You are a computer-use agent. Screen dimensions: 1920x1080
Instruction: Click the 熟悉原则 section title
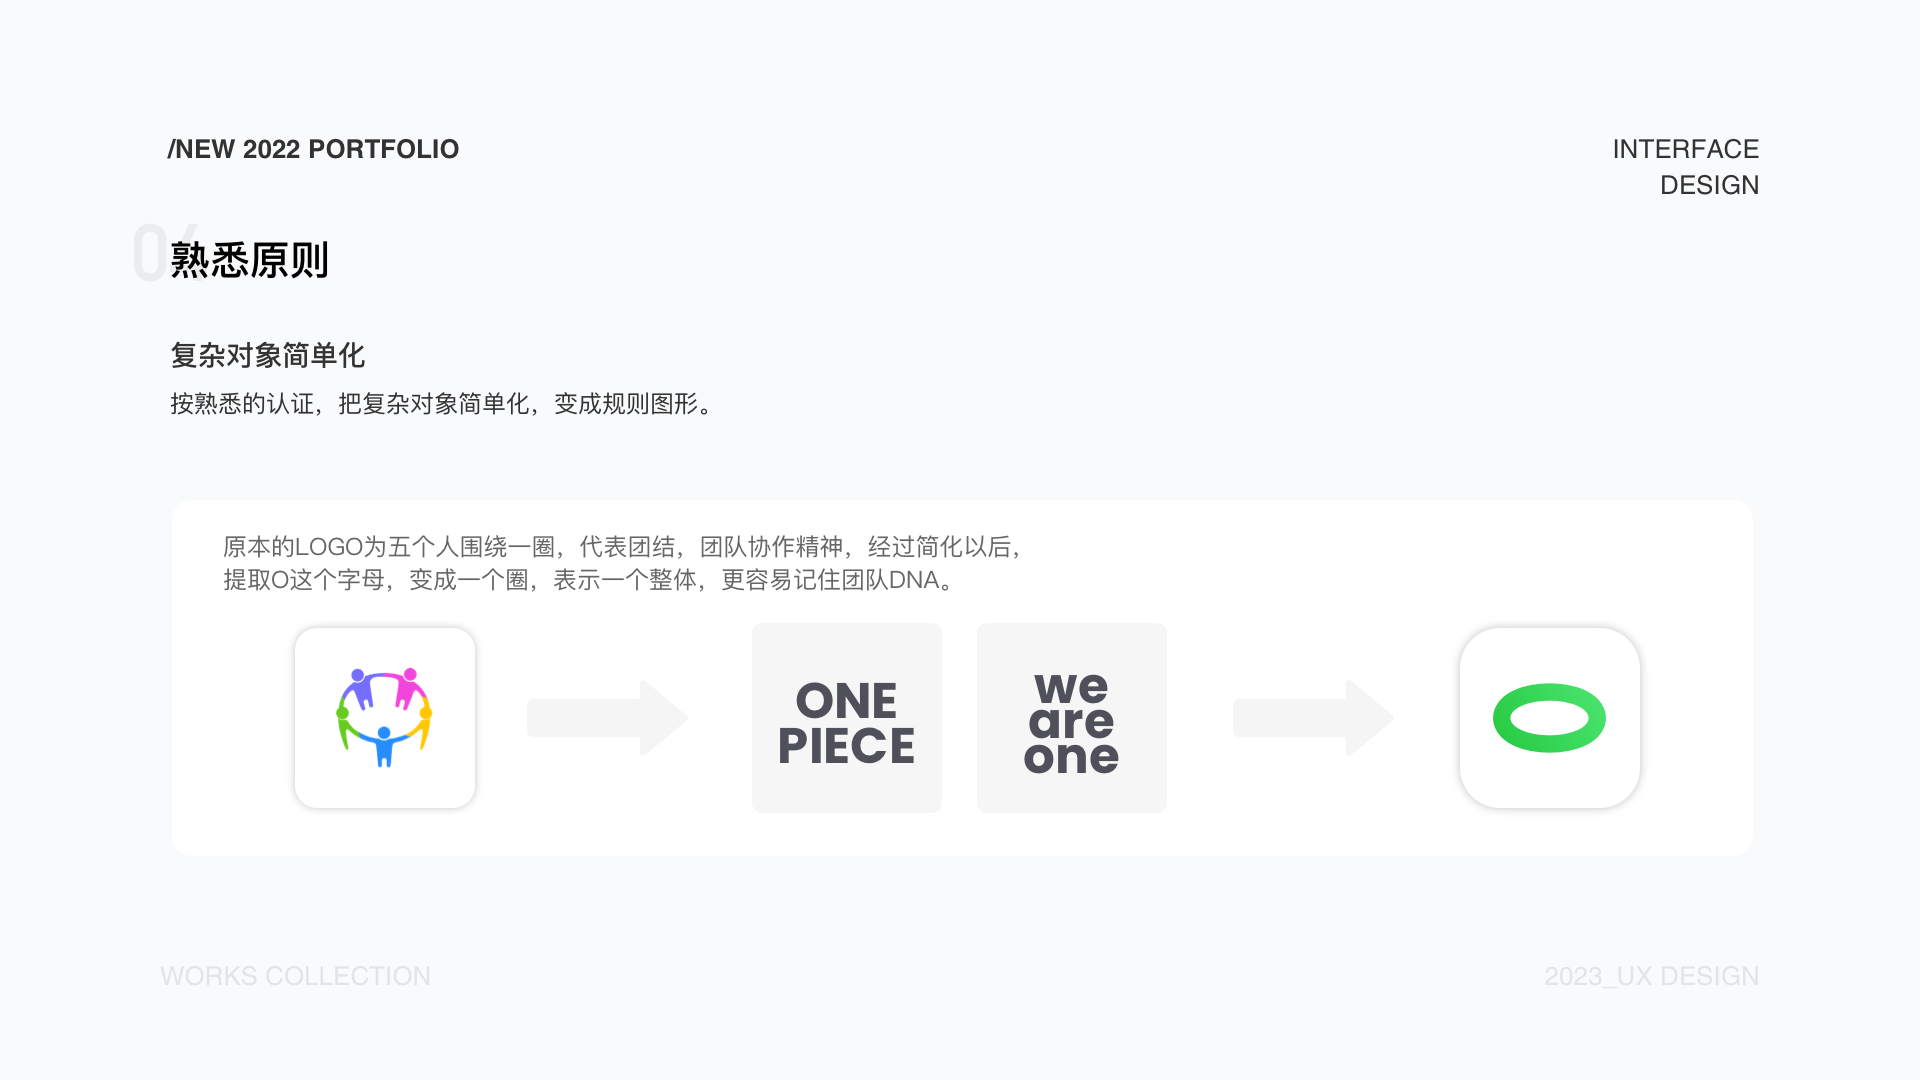pyautogui.click(x=249, y=260)
